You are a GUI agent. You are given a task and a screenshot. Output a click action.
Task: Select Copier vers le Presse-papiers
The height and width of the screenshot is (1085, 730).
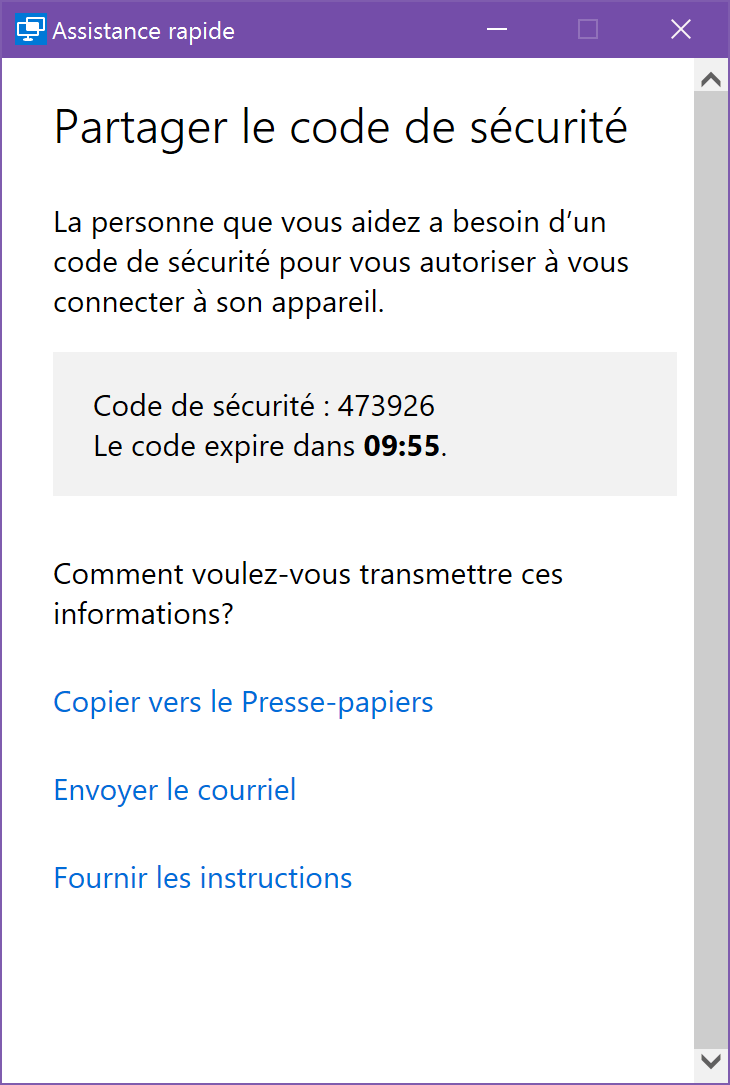pos(243,702)
